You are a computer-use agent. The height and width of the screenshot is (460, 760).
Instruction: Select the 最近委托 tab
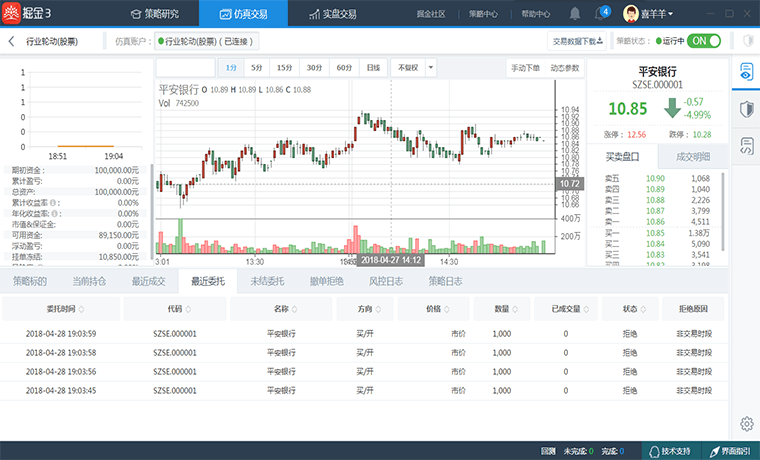(208, 281)
